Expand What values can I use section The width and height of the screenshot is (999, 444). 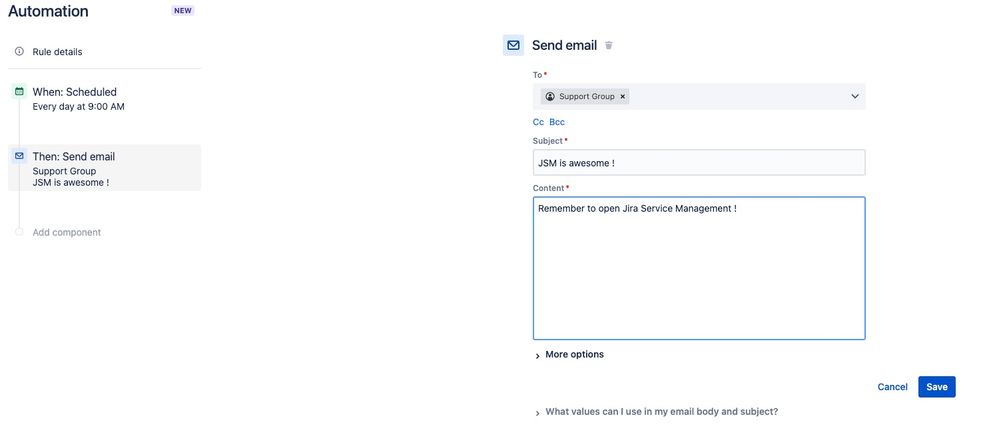point(656,412)
